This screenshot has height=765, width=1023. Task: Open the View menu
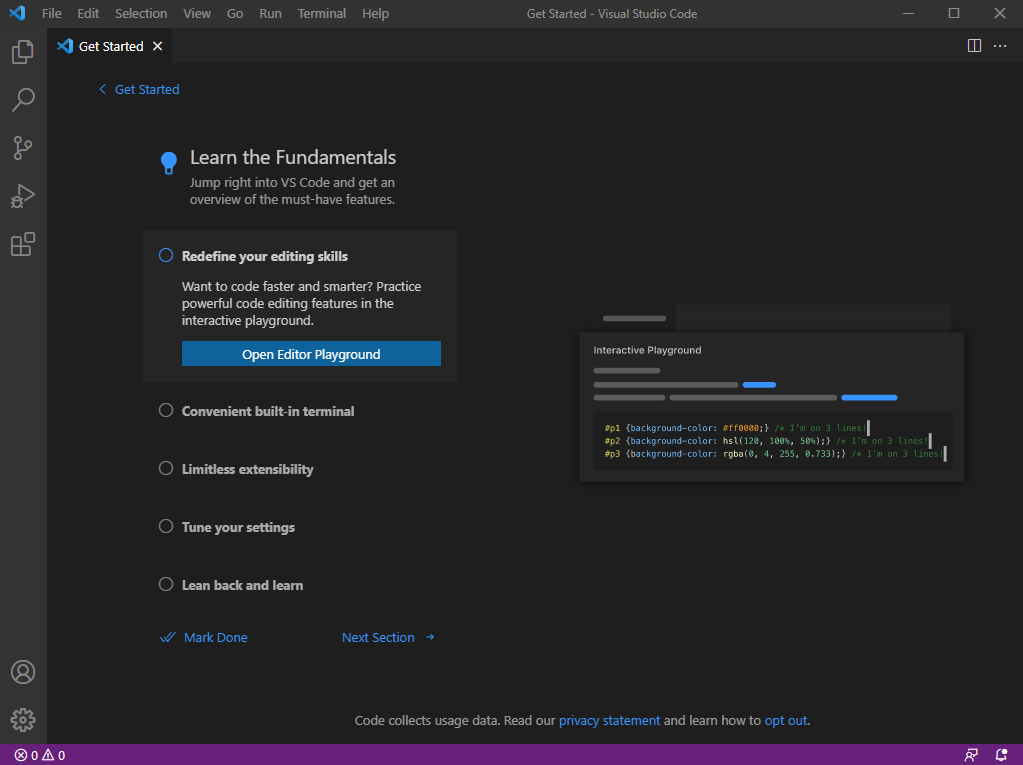point(196,13)
